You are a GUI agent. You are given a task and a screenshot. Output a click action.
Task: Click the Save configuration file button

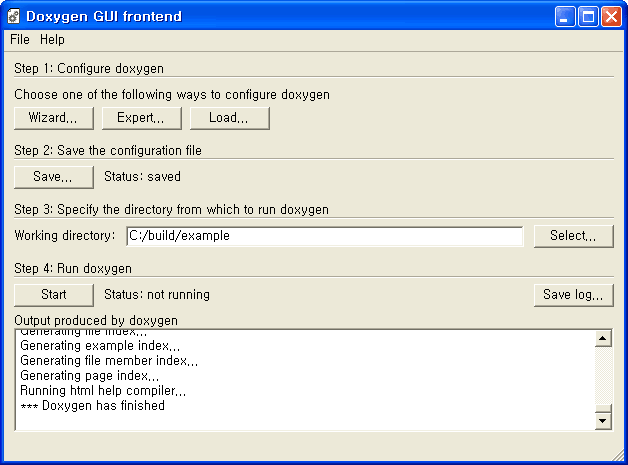click(x=53, y=177)
